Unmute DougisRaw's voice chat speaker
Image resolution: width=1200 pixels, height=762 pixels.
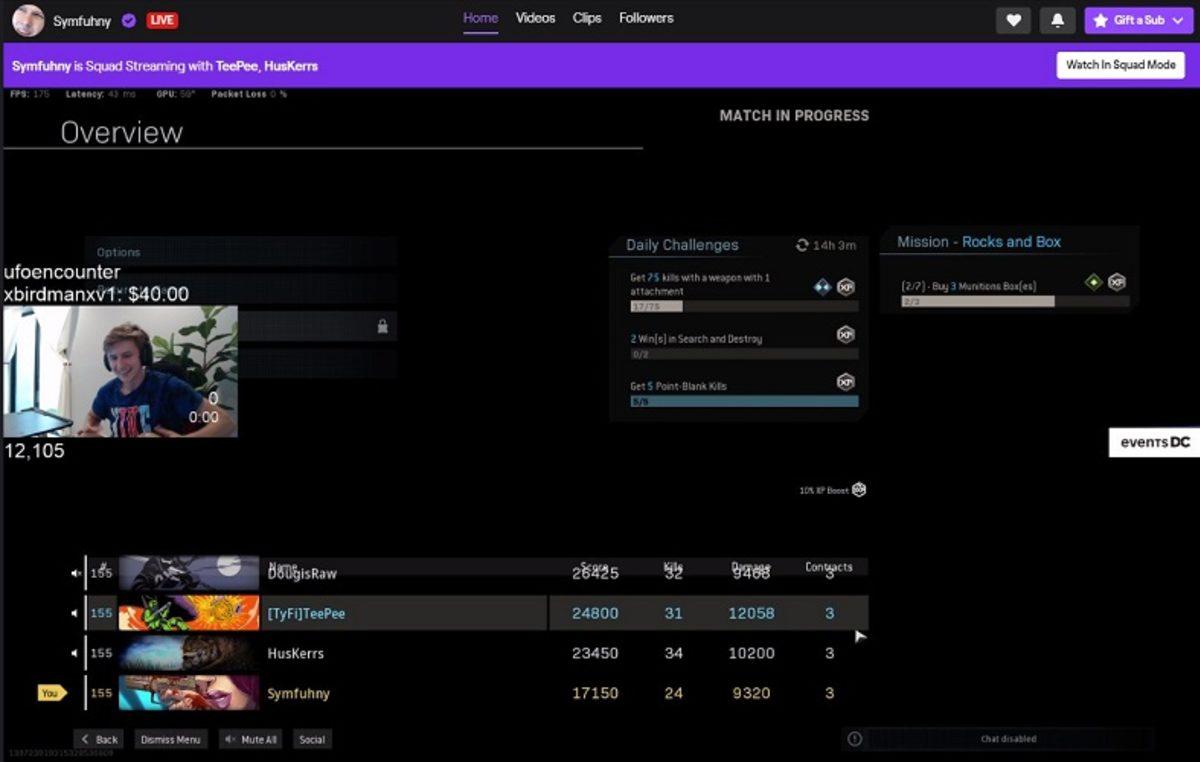pos(76,572)
